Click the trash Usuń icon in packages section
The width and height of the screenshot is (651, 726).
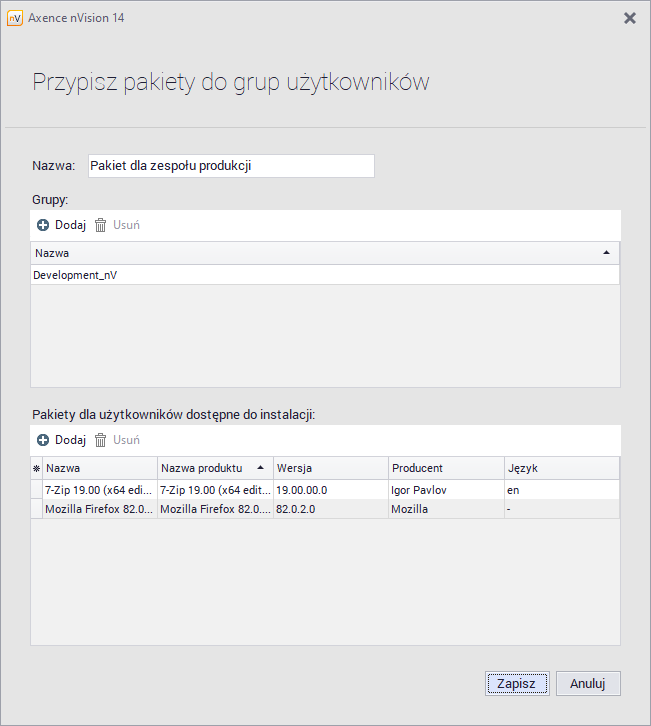tap(100, 440)
